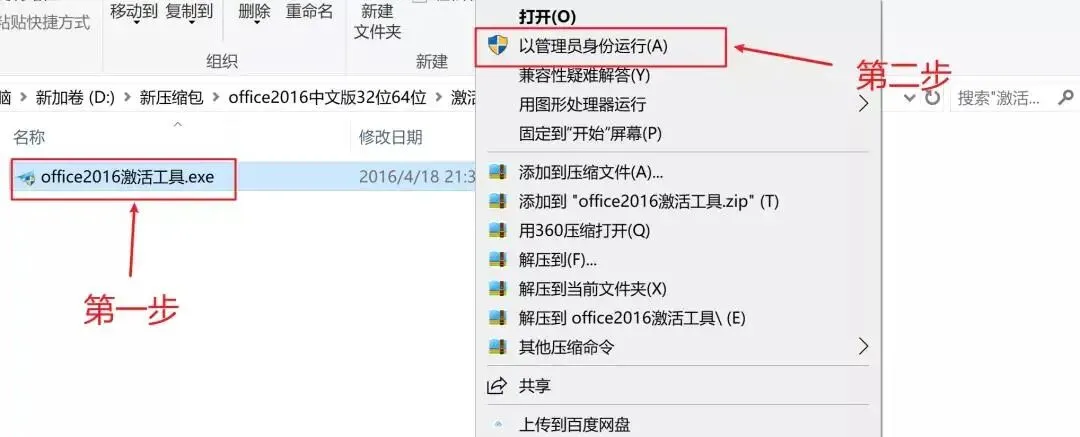Click the 新建文件夹 button
The image size is (1080, 437).
coord(377,21)
